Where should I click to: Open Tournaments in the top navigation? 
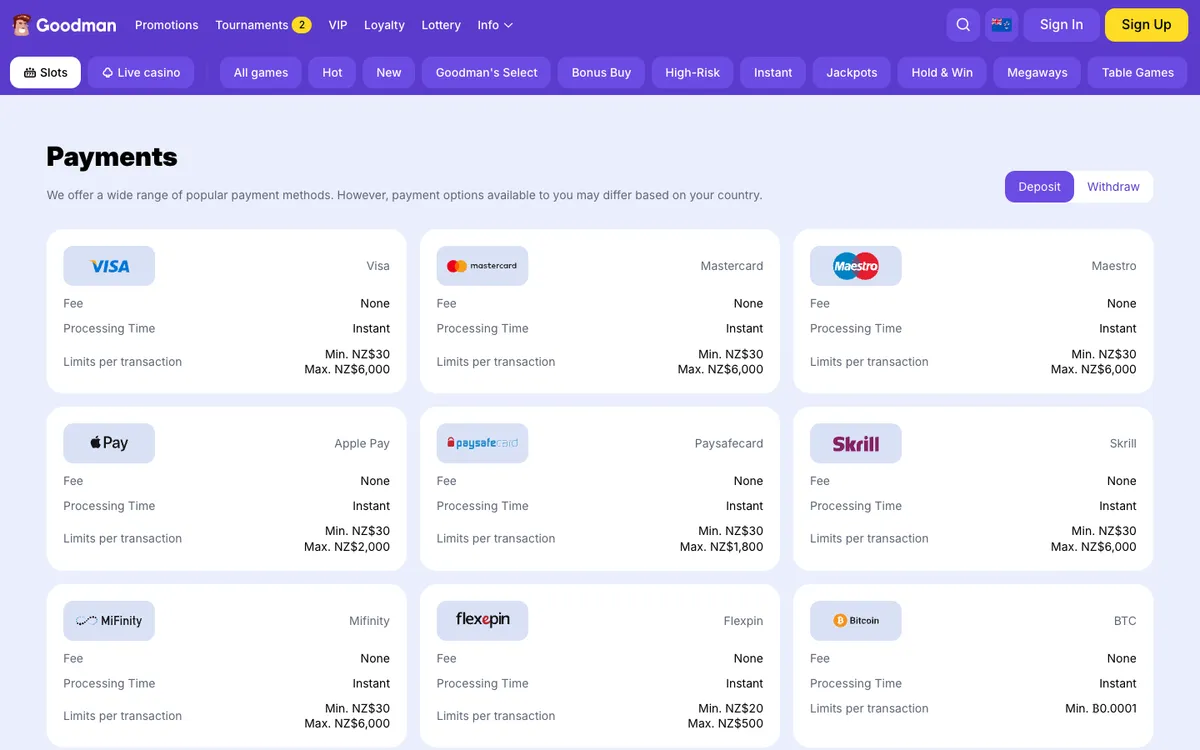252,25
